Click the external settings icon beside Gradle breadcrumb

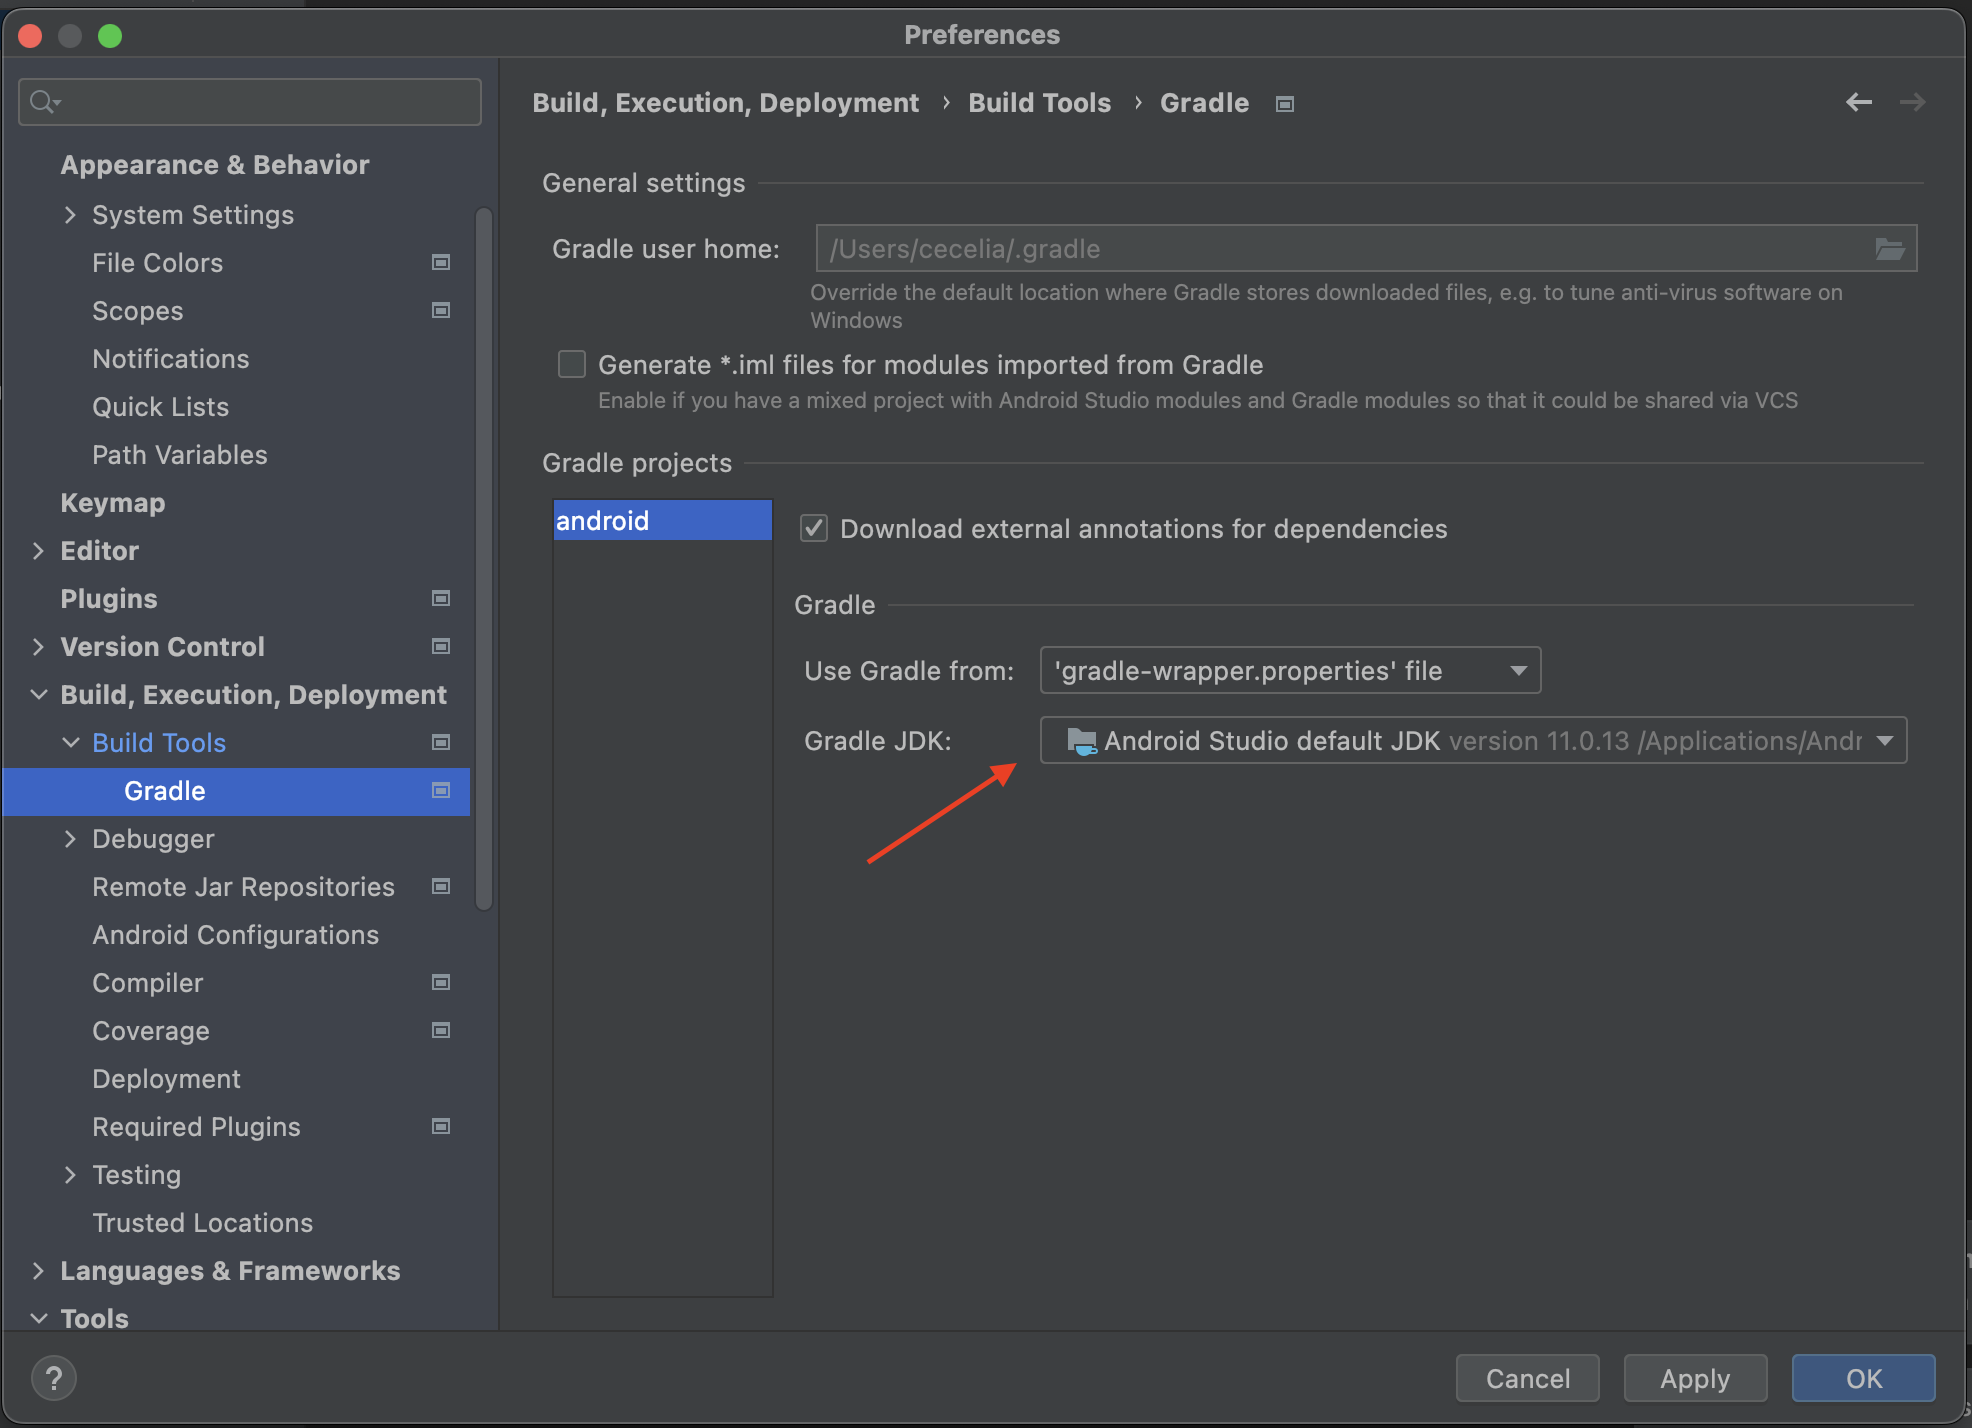pyautogui.click(x=1284, y=102)
